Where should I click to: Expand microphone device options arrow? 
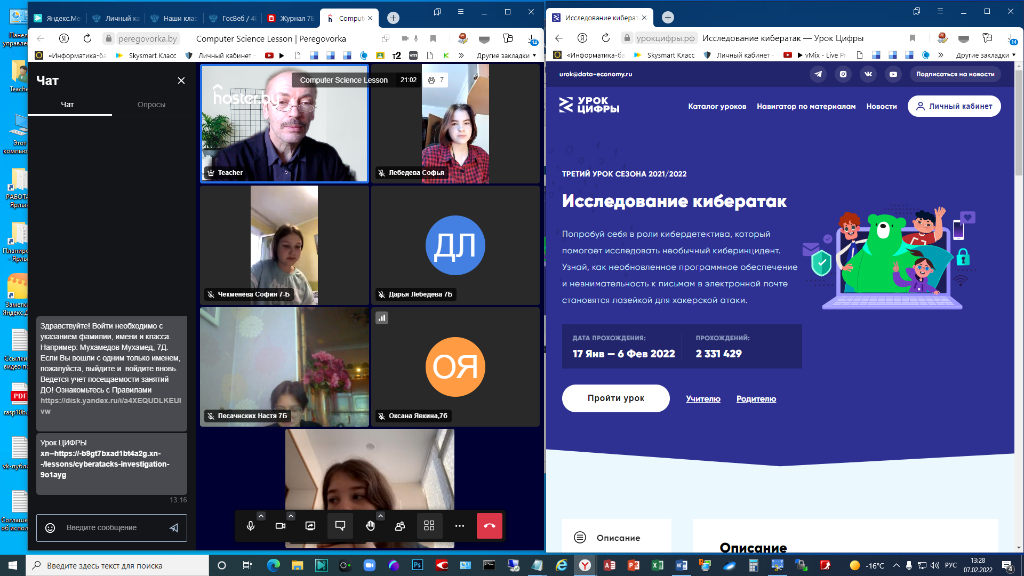click(x=261, y=516)
